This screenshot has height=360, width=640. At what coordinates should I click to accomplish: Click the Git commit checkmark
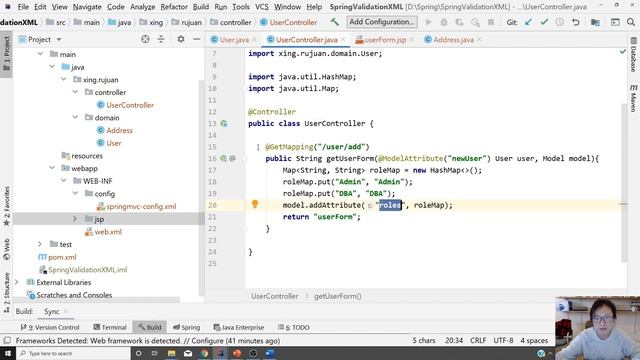coord(544,22)
